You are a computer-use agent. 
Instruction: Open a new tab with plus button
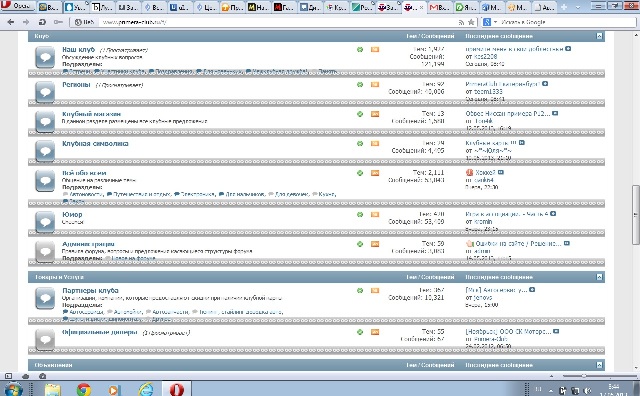(564, 7)
